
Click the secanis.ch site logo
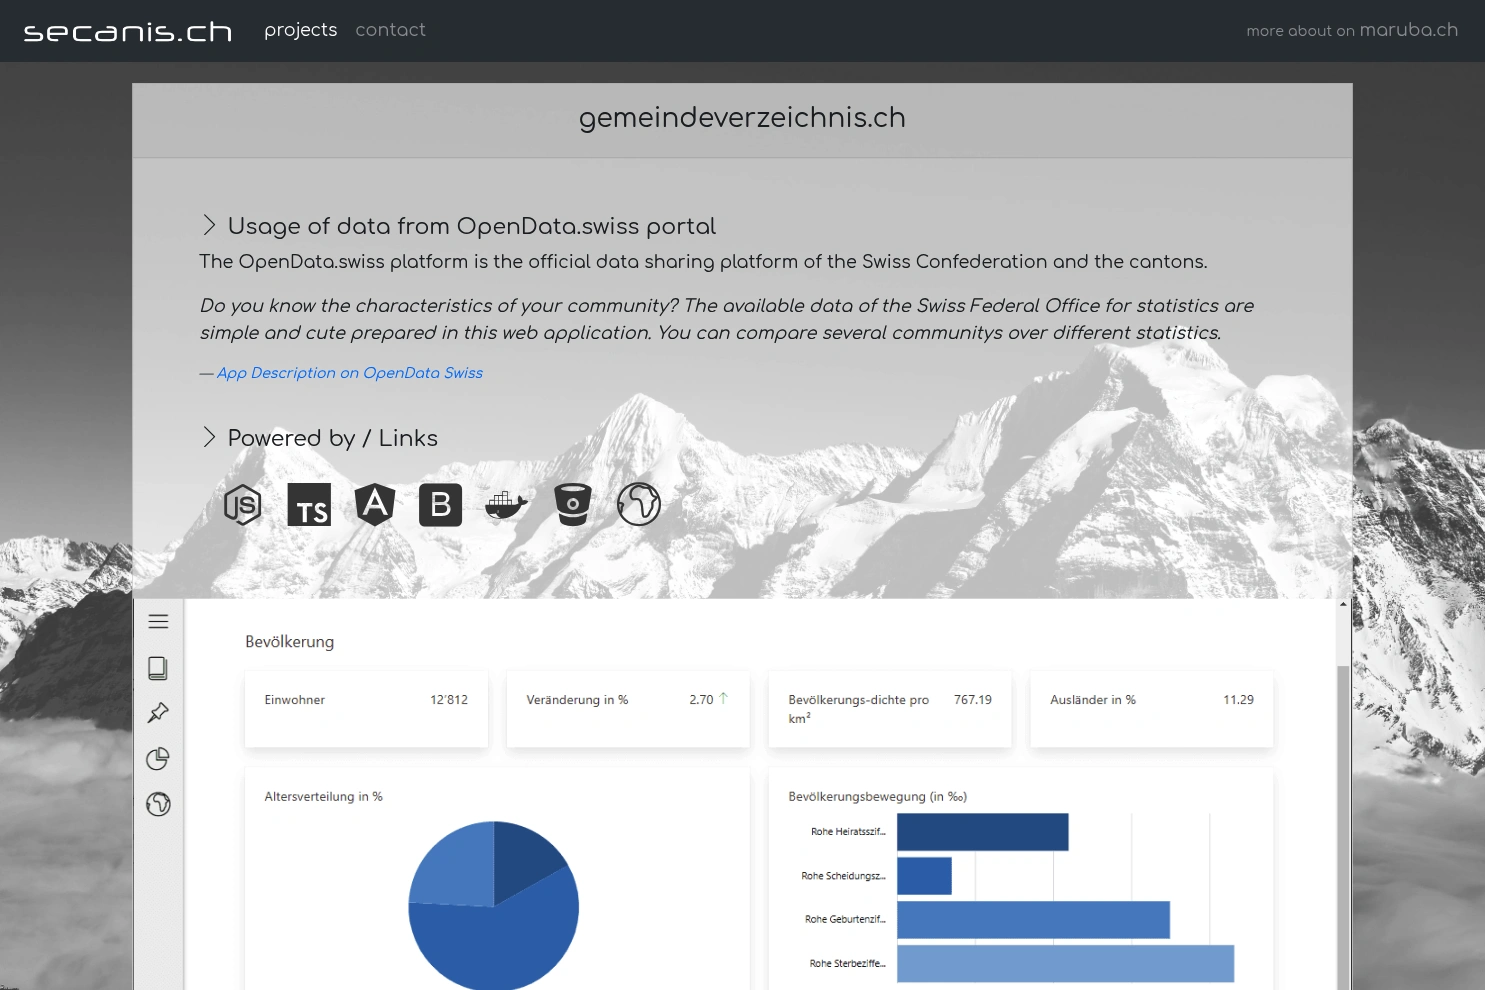click(x=128, y=32)
